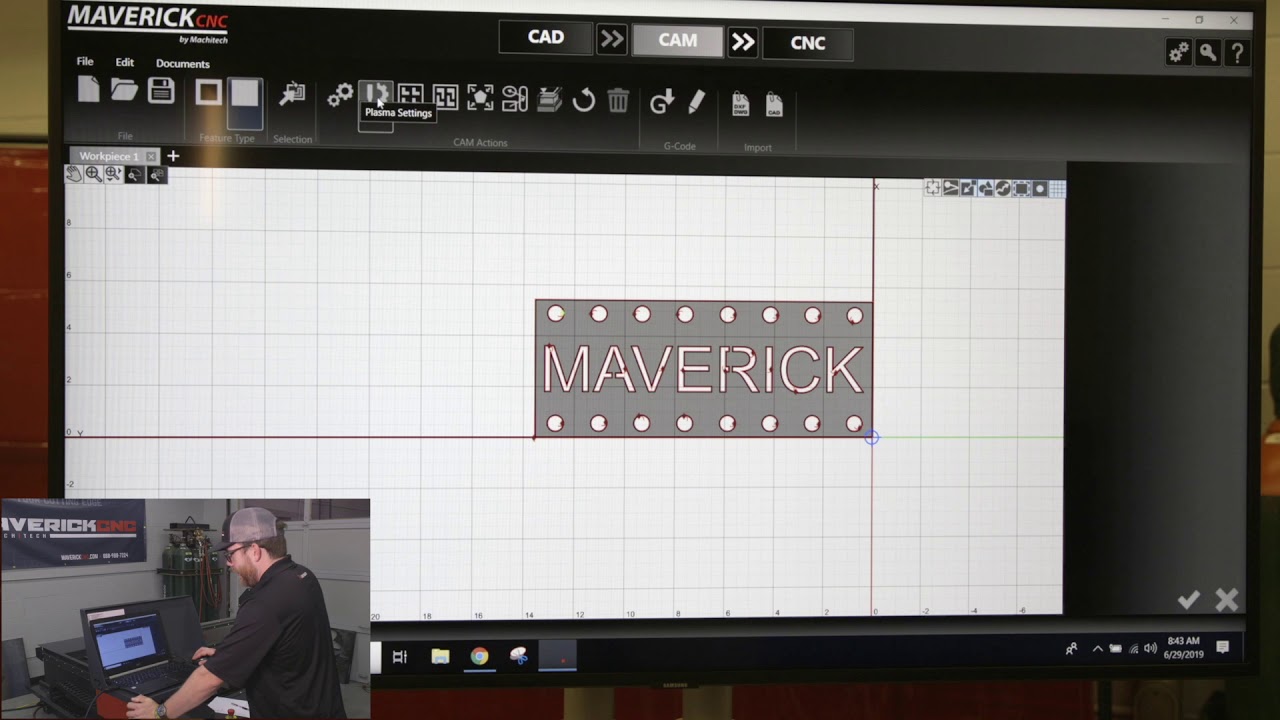The width and height of the screenshot is (1280, 720).
Task: Add a new workpiece tab with plus
Action: pyautogui.click(x=173, y=156)
